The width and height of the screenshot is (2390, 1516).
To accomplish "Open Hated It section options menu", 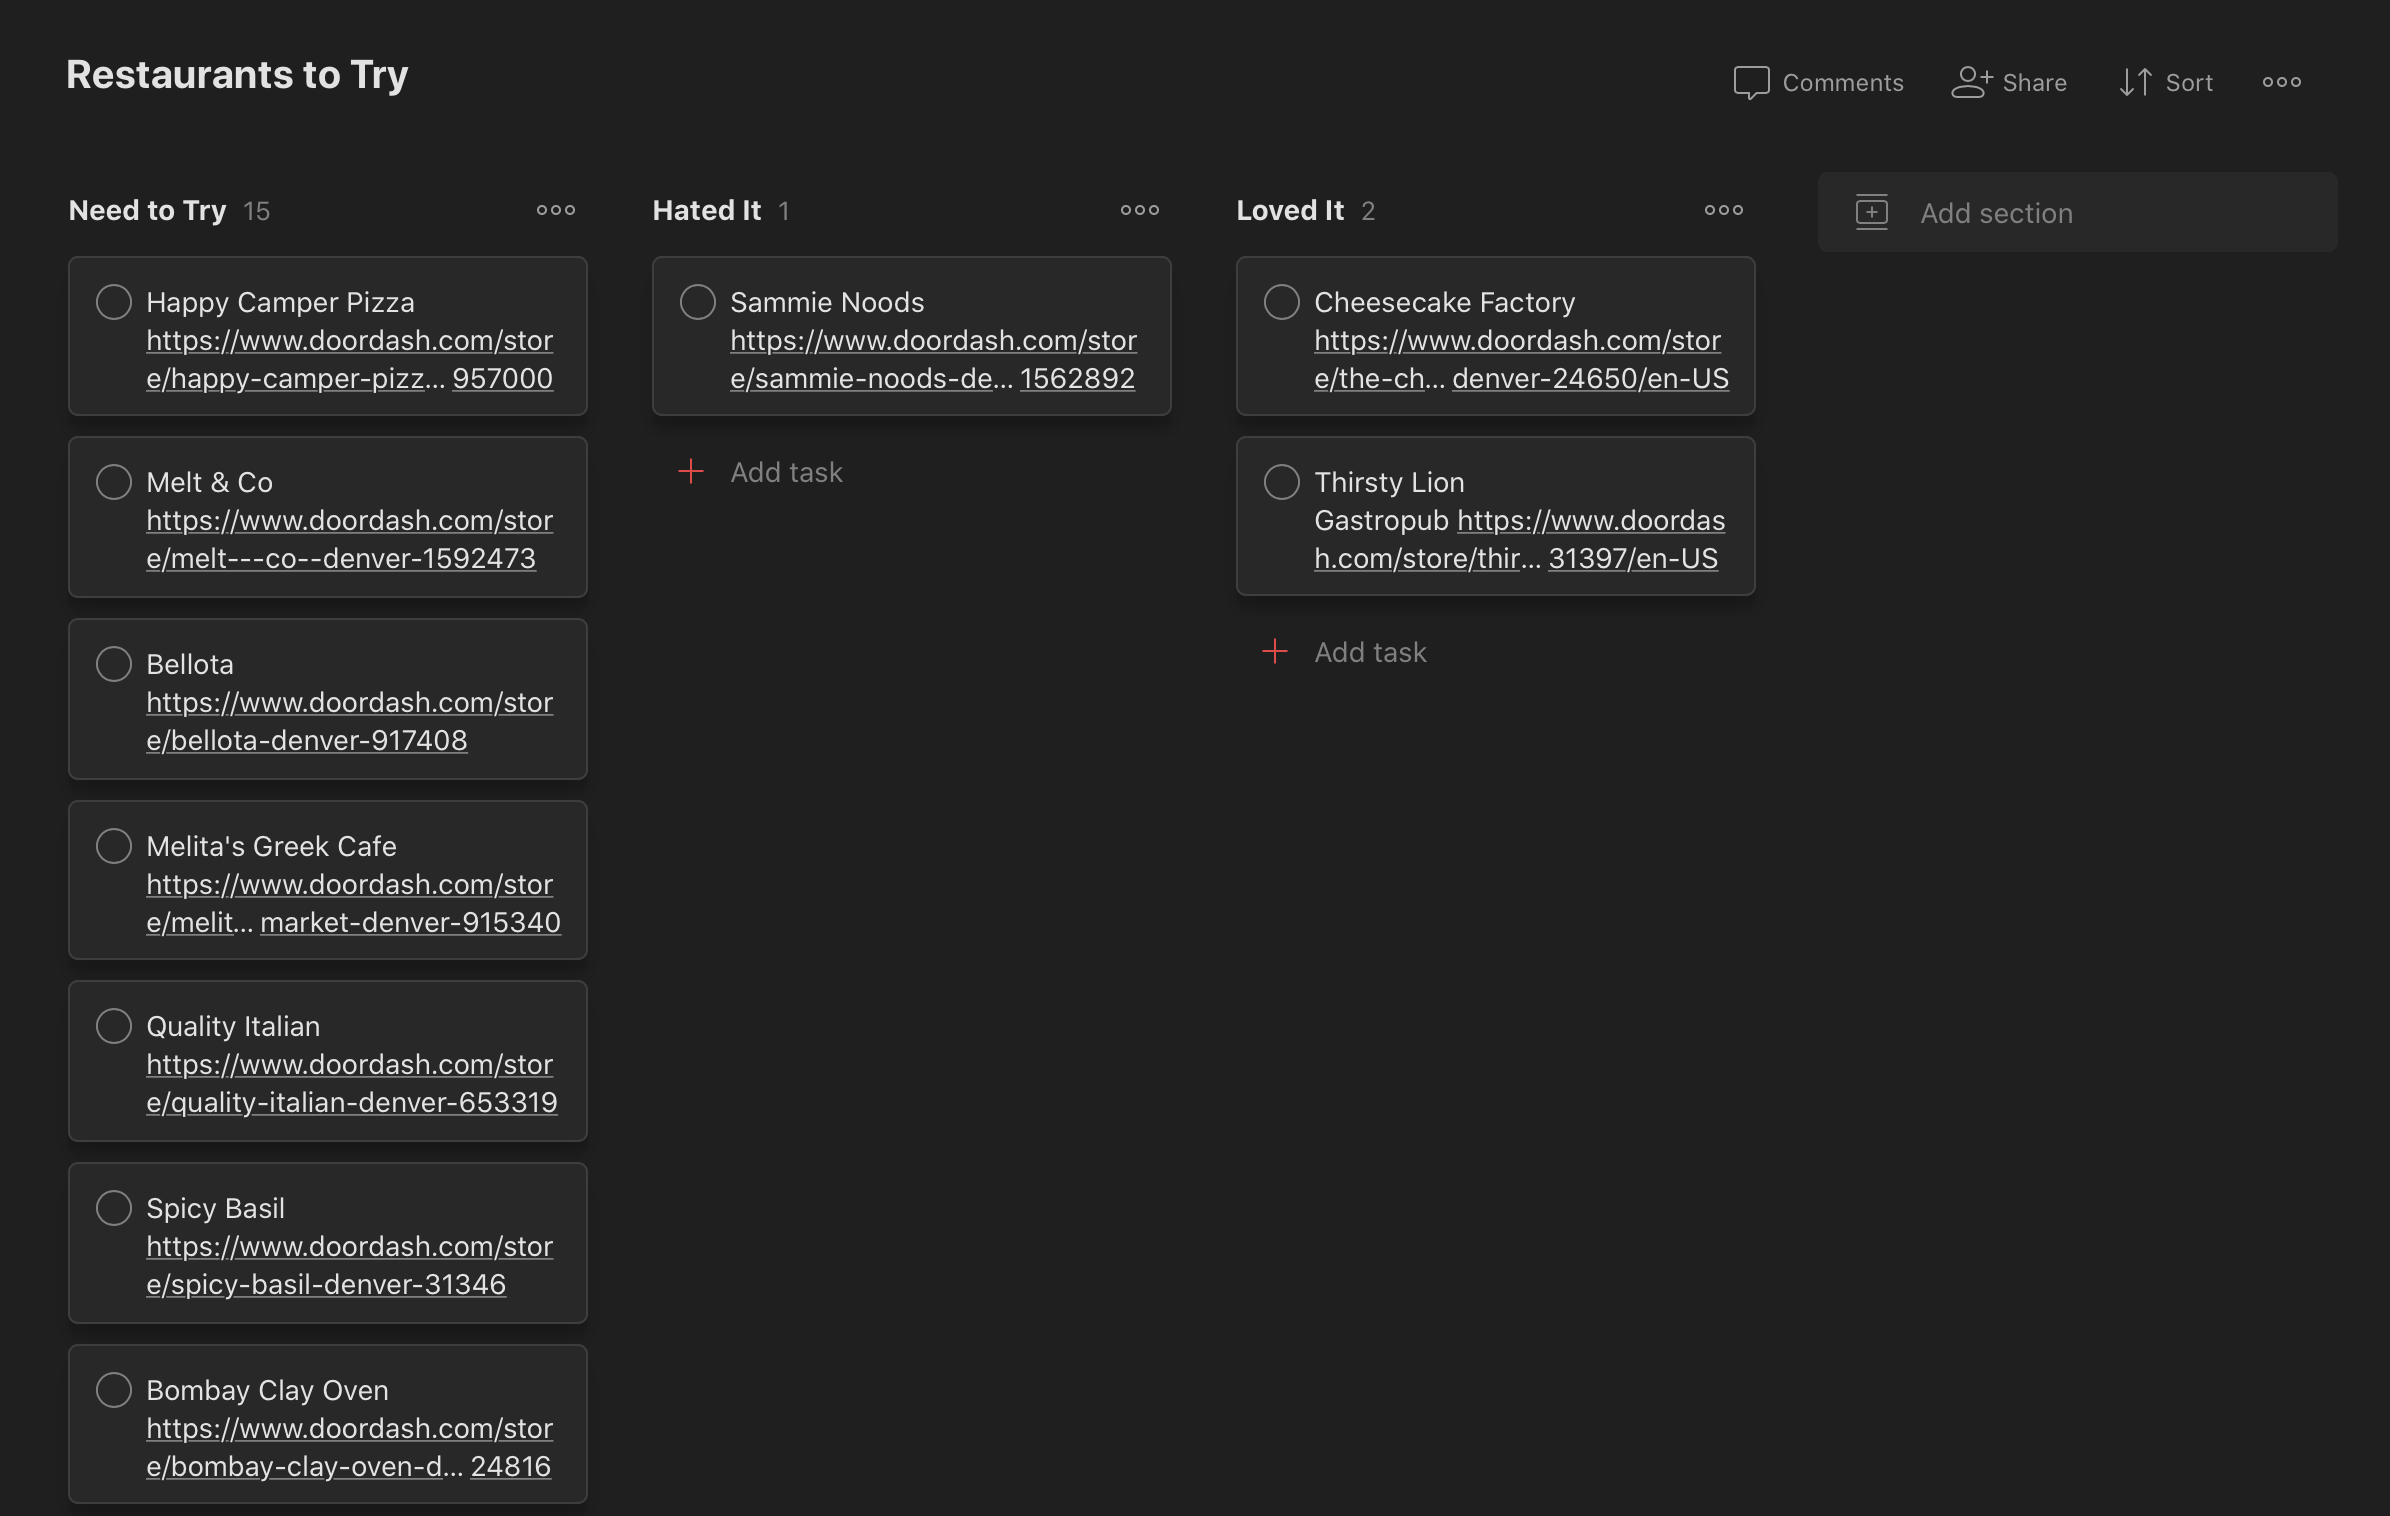I will (1140, 210).
